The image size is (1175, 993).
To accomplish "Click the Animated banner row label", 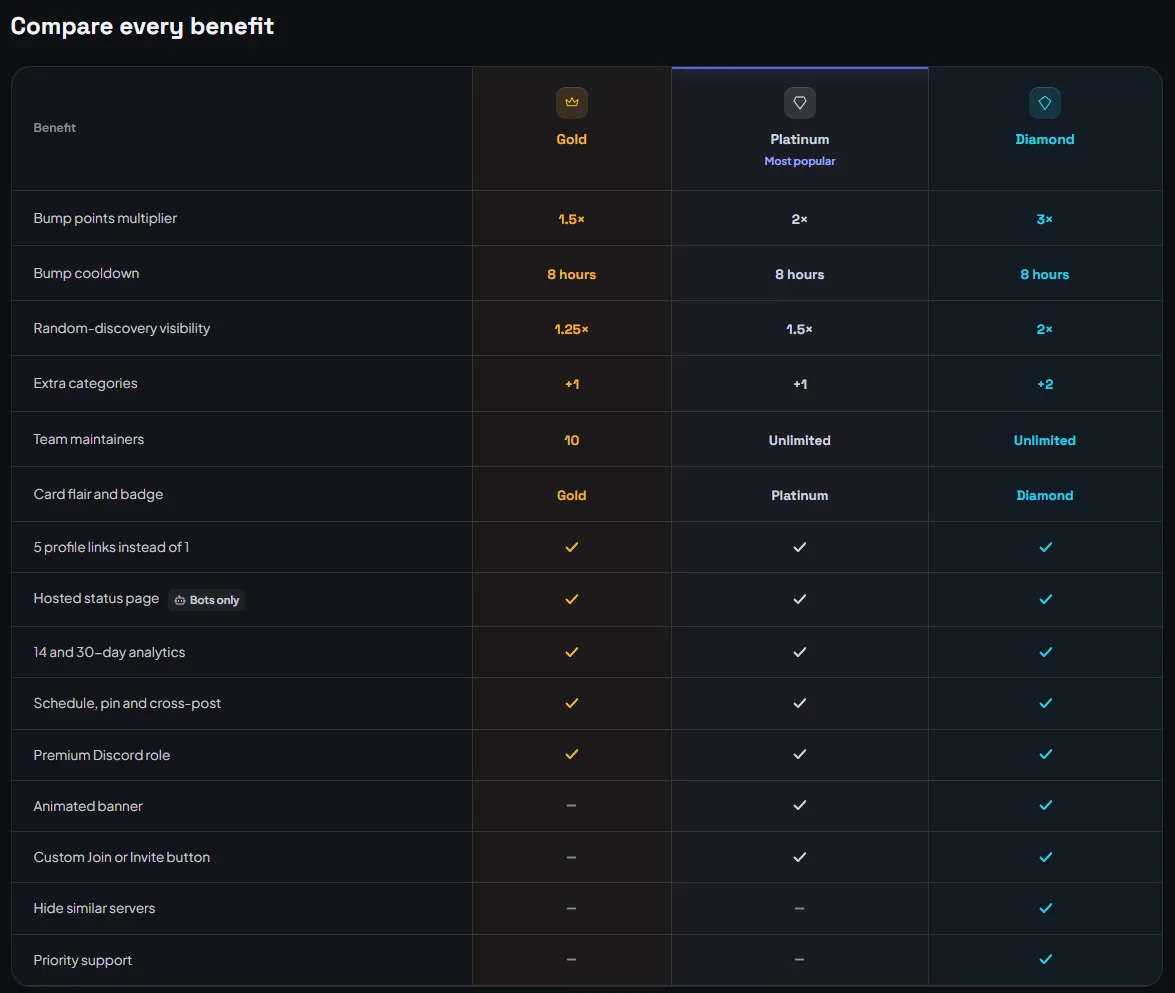I will click(x=88, y=806).
